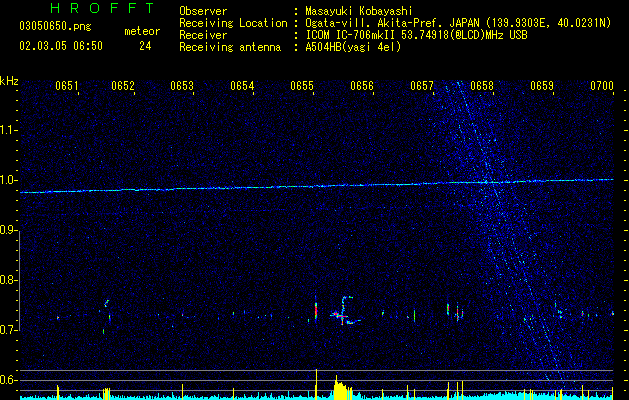Click the HROFFT title text
The width and height of the screenshot is (629, 400).
click(103, 8)
